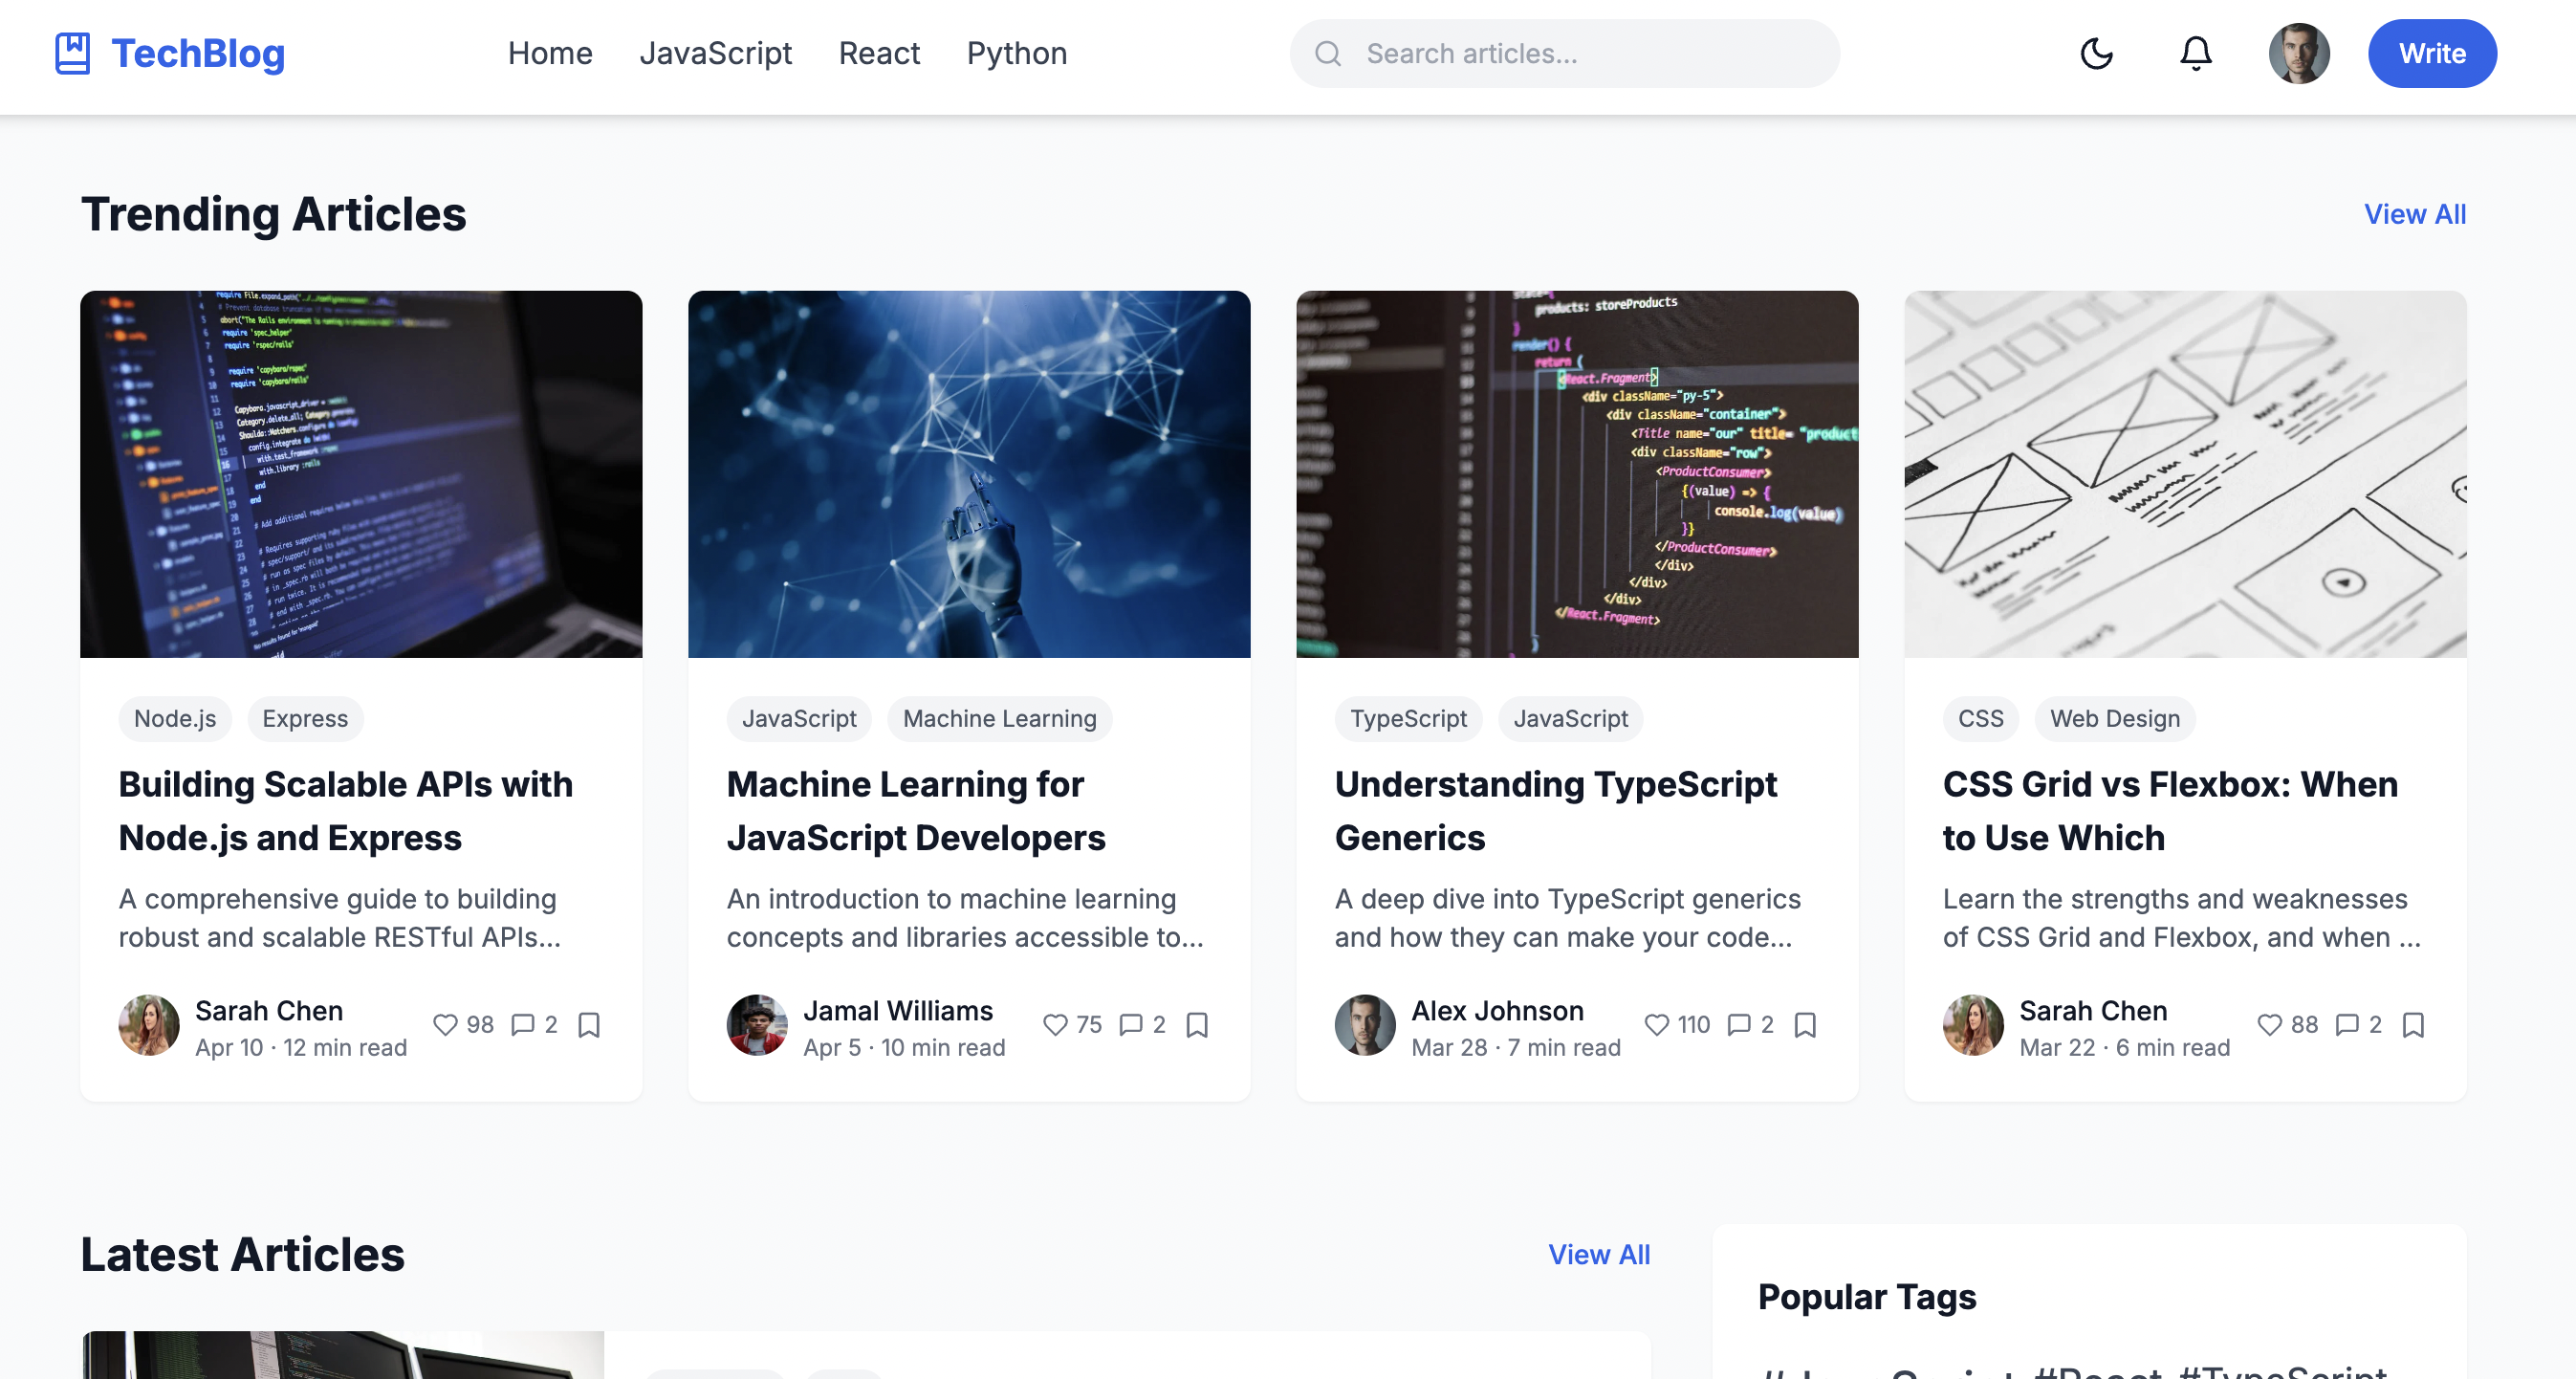Bookmark the Machine Learning for JavaScript article
2576x1379 pixels.
(x=1197, y=1024)
